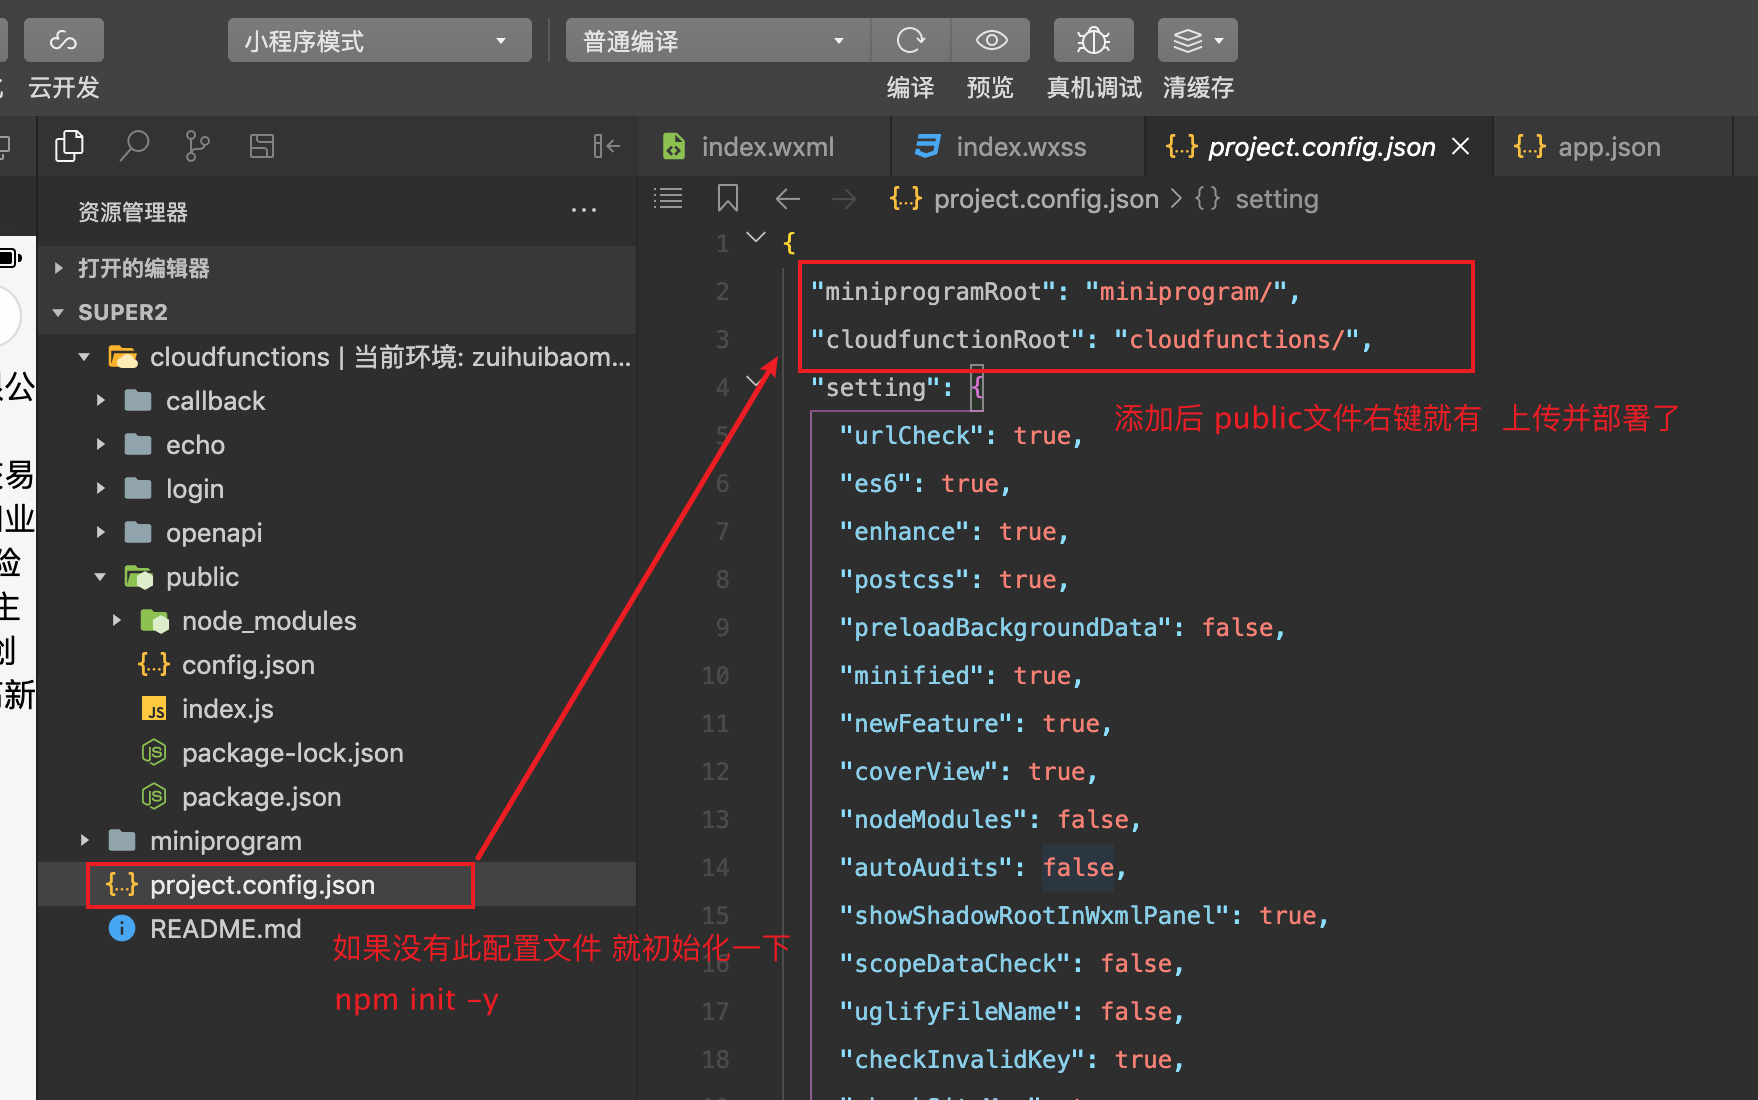Switch to the index.wxss tab
1758x1100 pixels.
coord(1018,147)
